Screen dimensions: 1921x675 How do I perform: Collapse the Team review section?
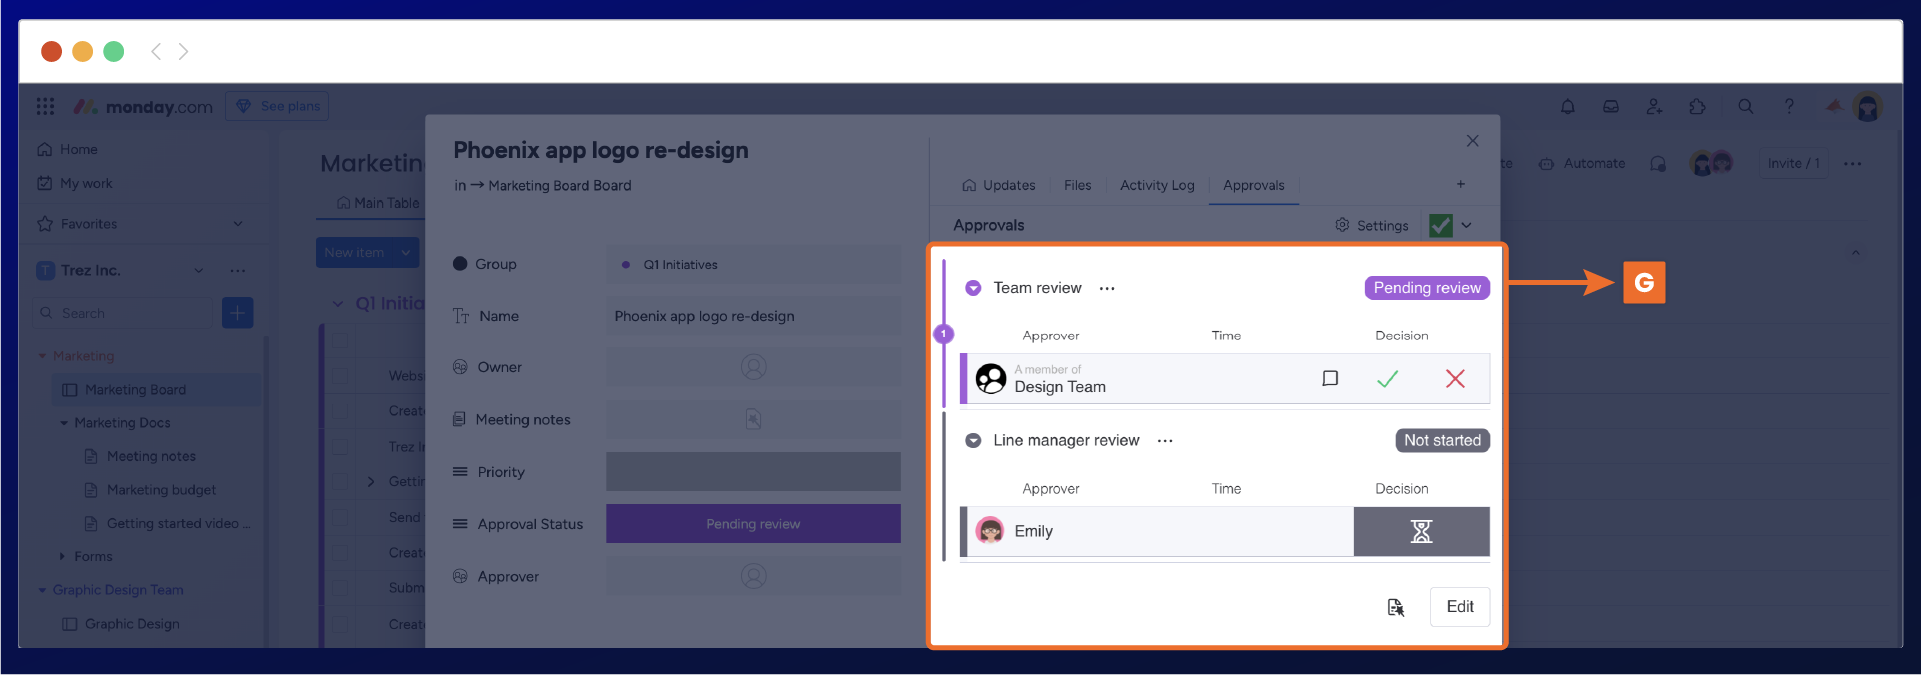972,288
